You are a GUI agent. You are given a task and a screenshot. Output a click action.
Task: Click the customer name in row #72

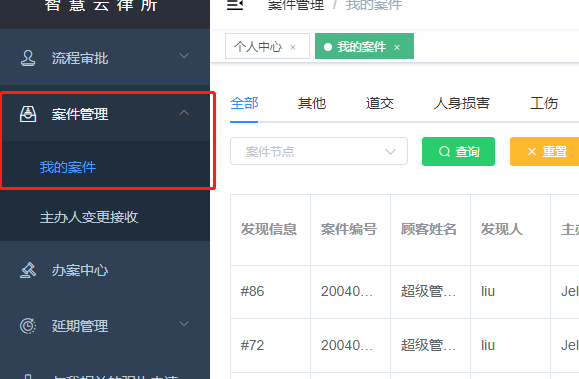pyautogui.click(x=428, y=345)
